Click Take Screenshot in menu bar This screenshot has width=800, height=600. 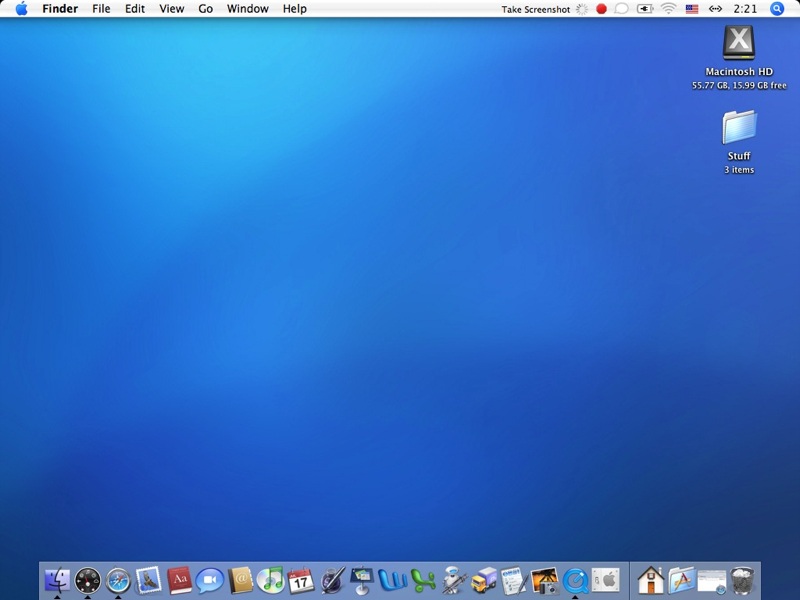point(536,9)
